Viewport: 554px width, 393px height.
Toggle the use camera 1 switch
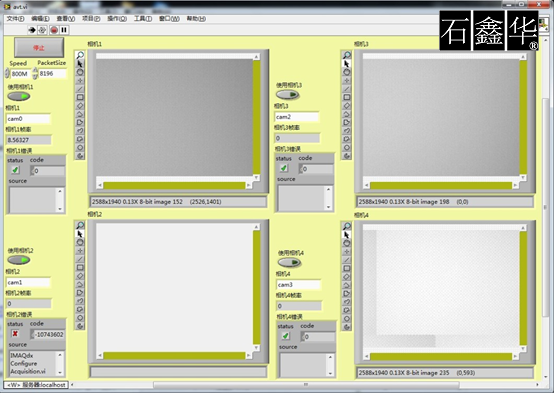tap(19, 96)
